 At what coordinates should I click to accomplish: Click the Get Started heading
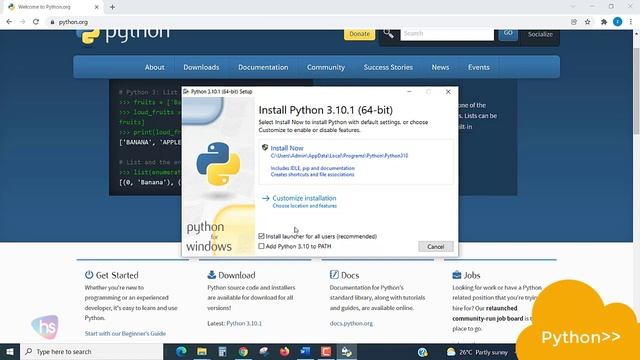(117, 275)
